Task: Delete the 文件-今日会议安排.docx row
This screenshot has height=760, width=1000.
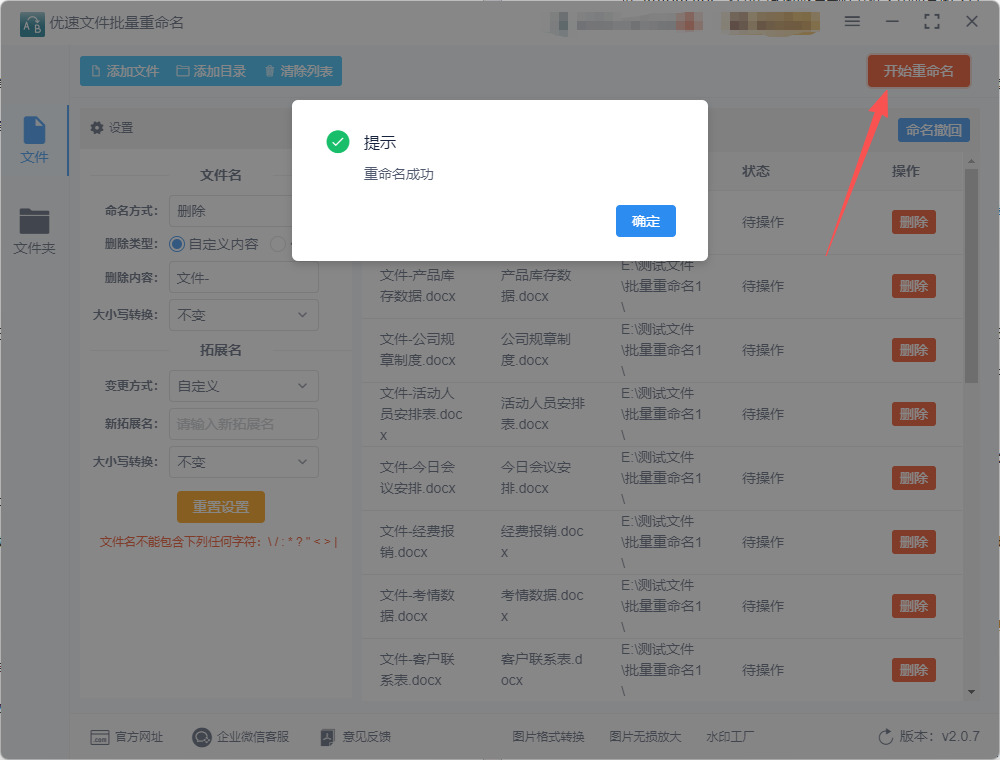Action: click(x=913, y=478)
